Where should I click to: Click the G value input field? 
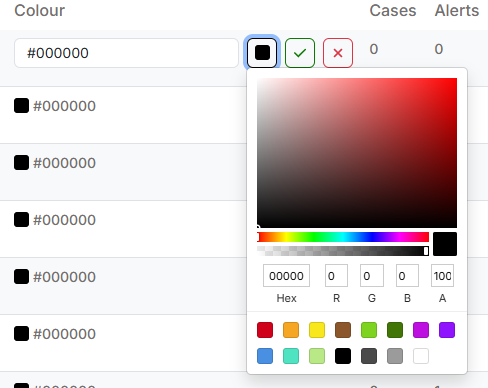[372, 276]
